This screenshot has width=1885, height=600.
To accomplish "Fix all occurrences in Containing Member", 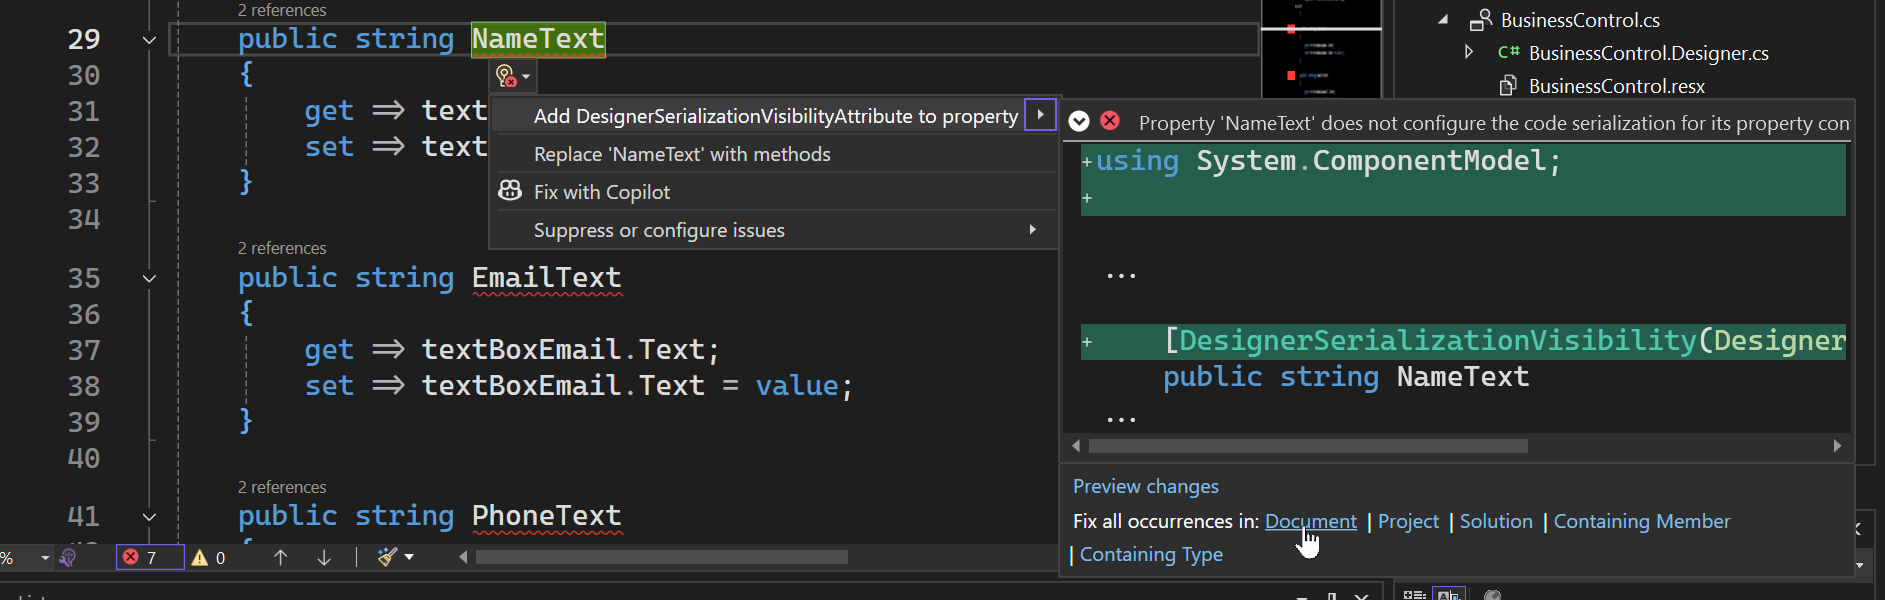I will pos(1641,521).
